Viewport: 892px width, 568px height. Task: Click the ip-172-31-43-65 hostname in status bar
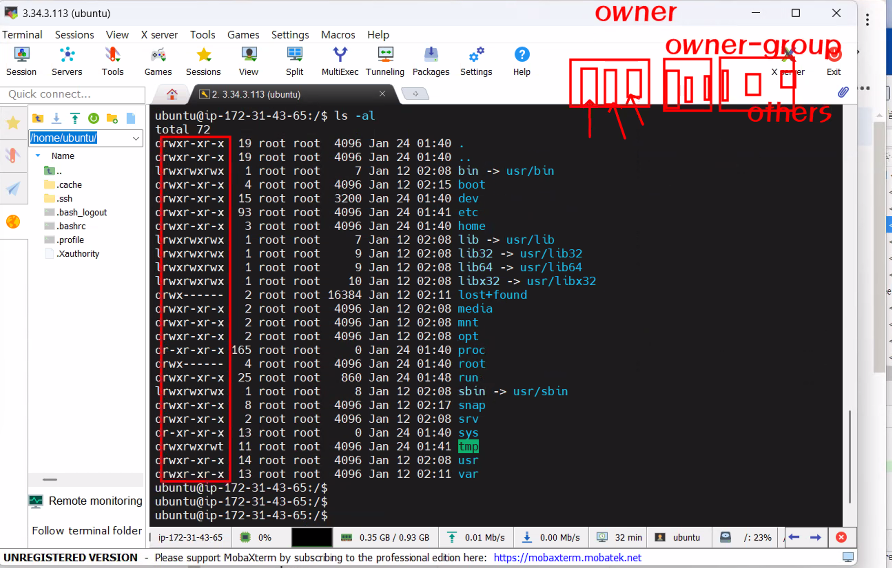[191, 537]
